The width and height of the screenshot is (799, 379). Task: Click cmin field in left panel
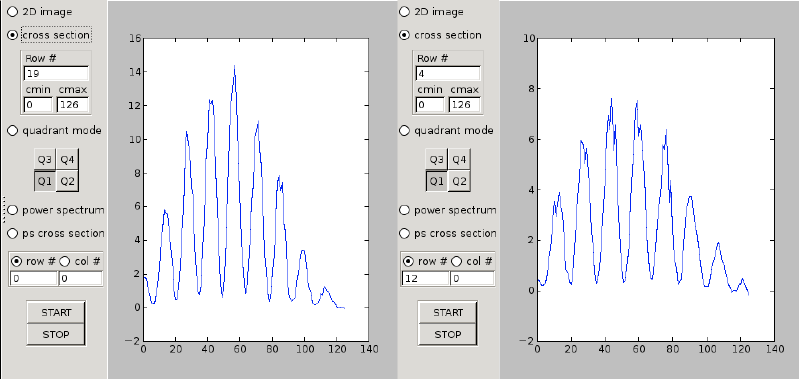point(38,105)
